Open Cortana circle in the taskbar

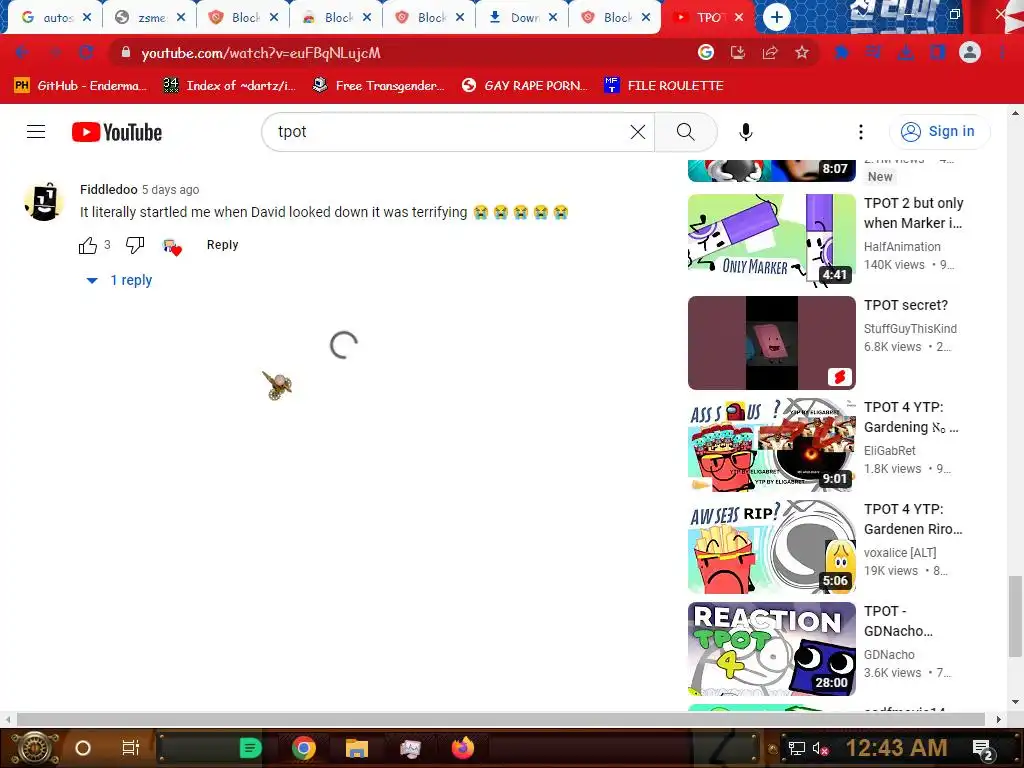tap(83, 748)
